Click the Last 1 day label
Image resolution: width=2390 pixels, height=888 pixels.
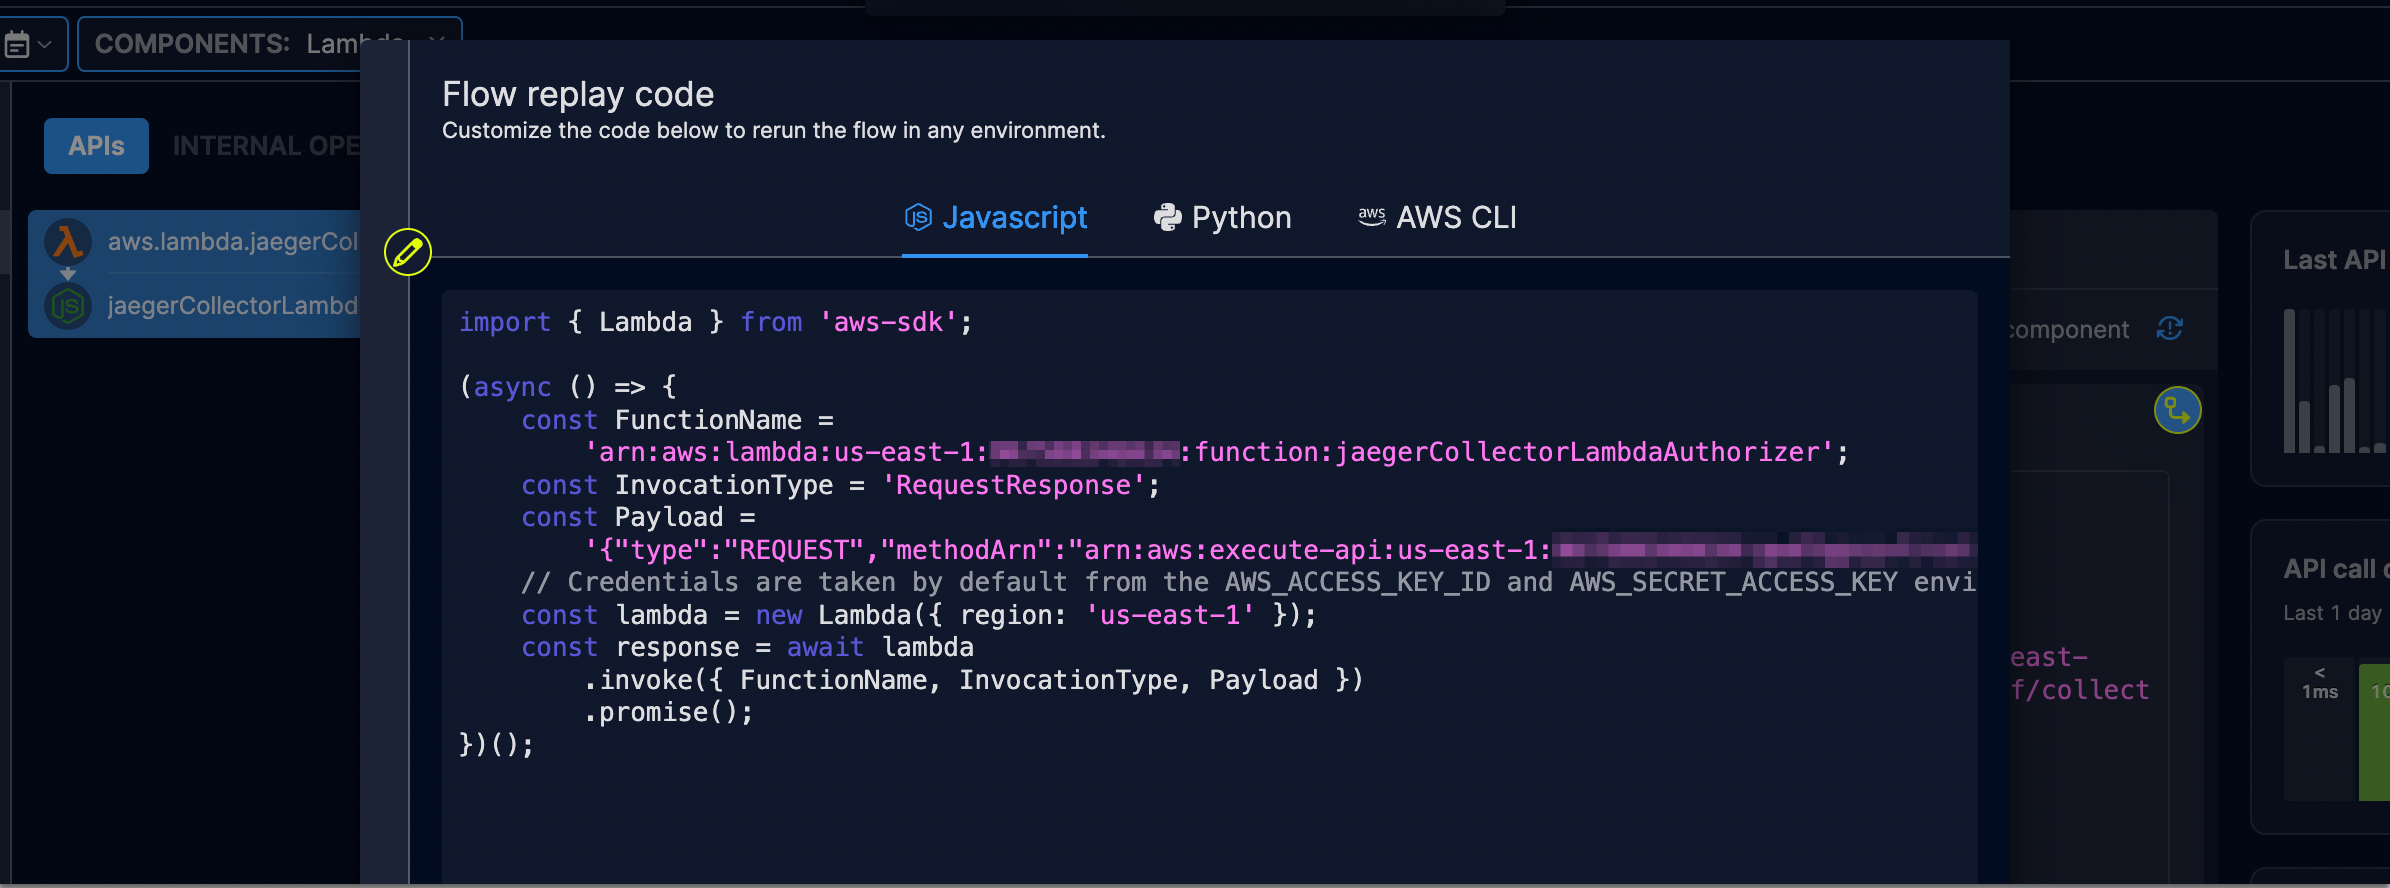(x=2333, y=613)
